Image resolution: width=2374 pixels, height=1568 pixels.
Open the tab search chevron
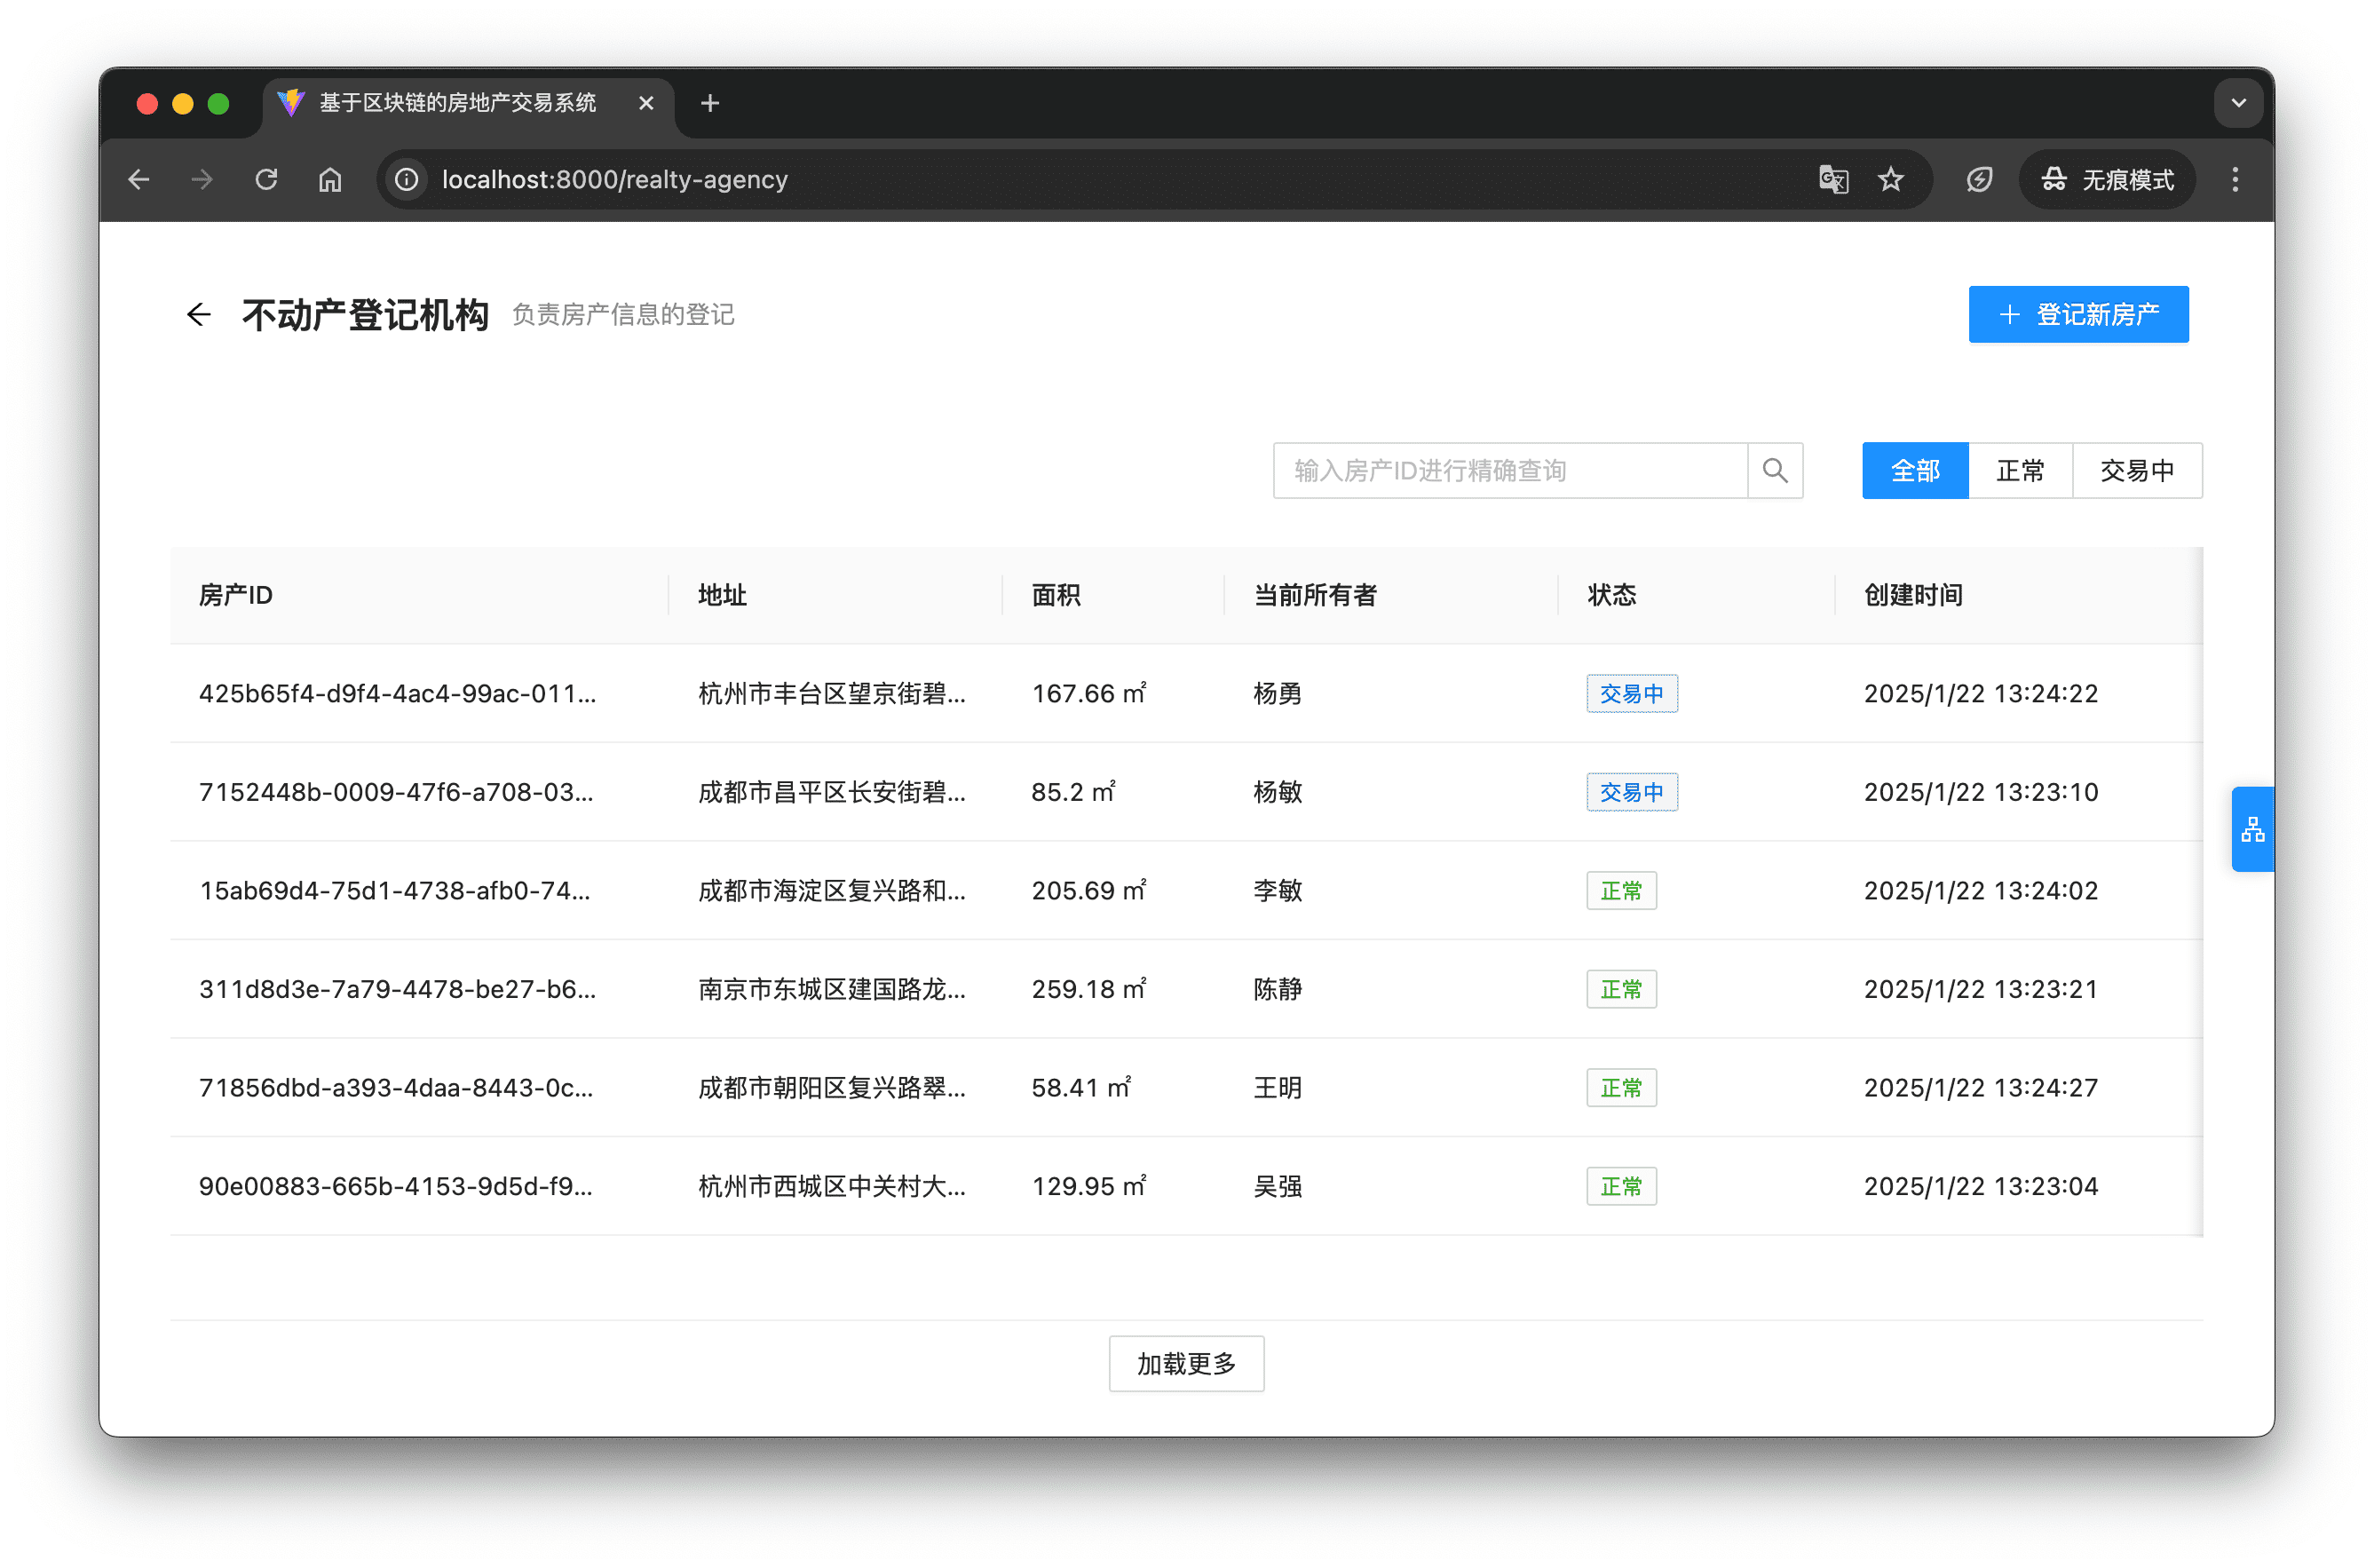point(2238,103)
